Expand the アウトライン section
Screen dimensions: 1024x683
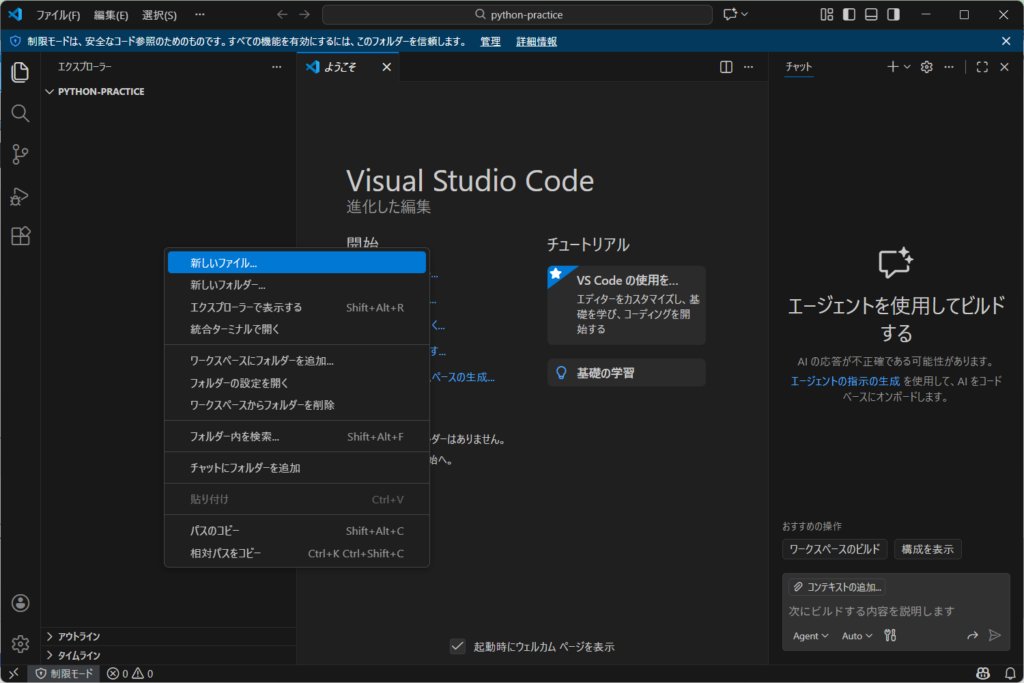[79, 636]
